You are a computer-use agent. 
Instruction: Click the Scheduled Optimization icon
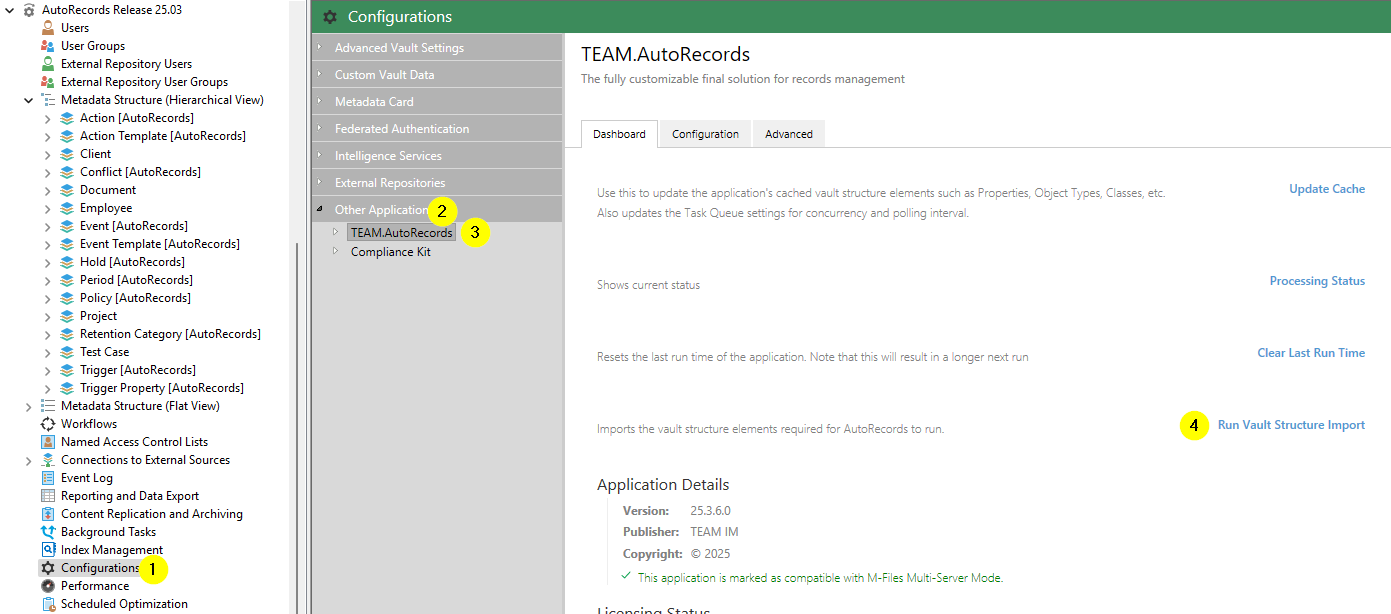click(48, 604)
